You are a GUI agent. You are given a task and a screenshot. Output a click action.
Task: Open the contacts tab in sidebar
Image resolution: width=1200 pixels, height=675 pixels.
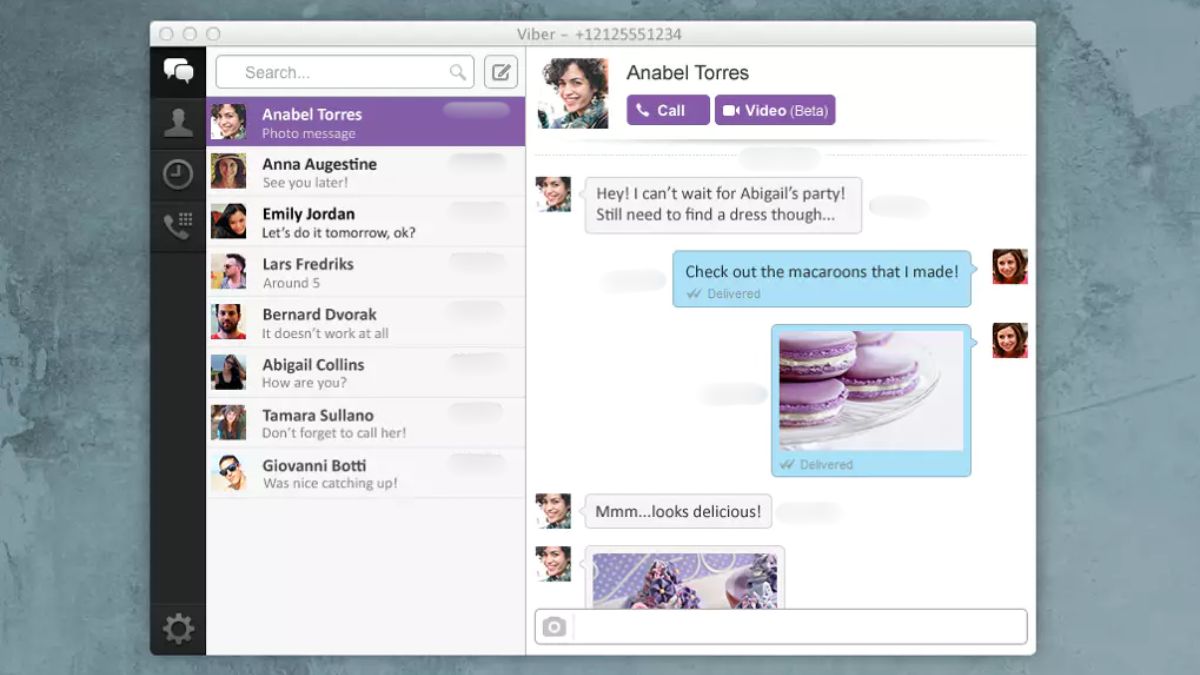[x=178, y=122]
